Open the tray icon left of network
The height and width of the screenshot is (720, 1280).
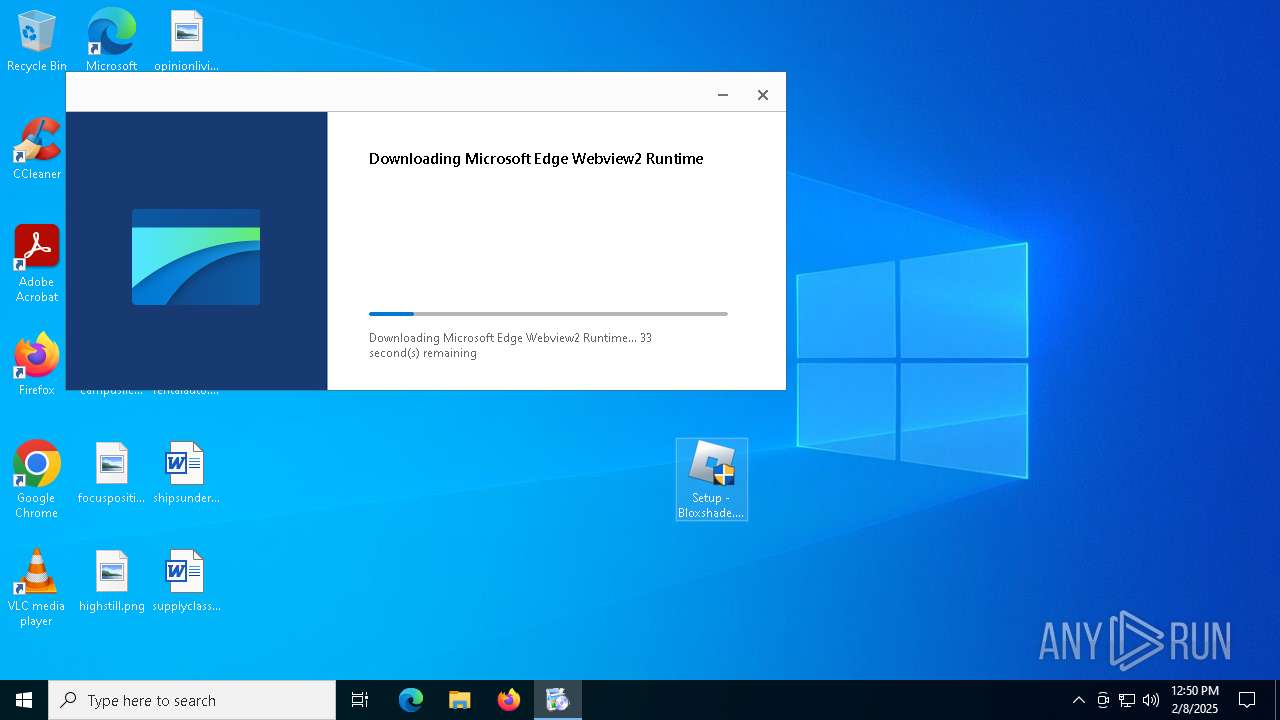click(x=1103, y=700)
